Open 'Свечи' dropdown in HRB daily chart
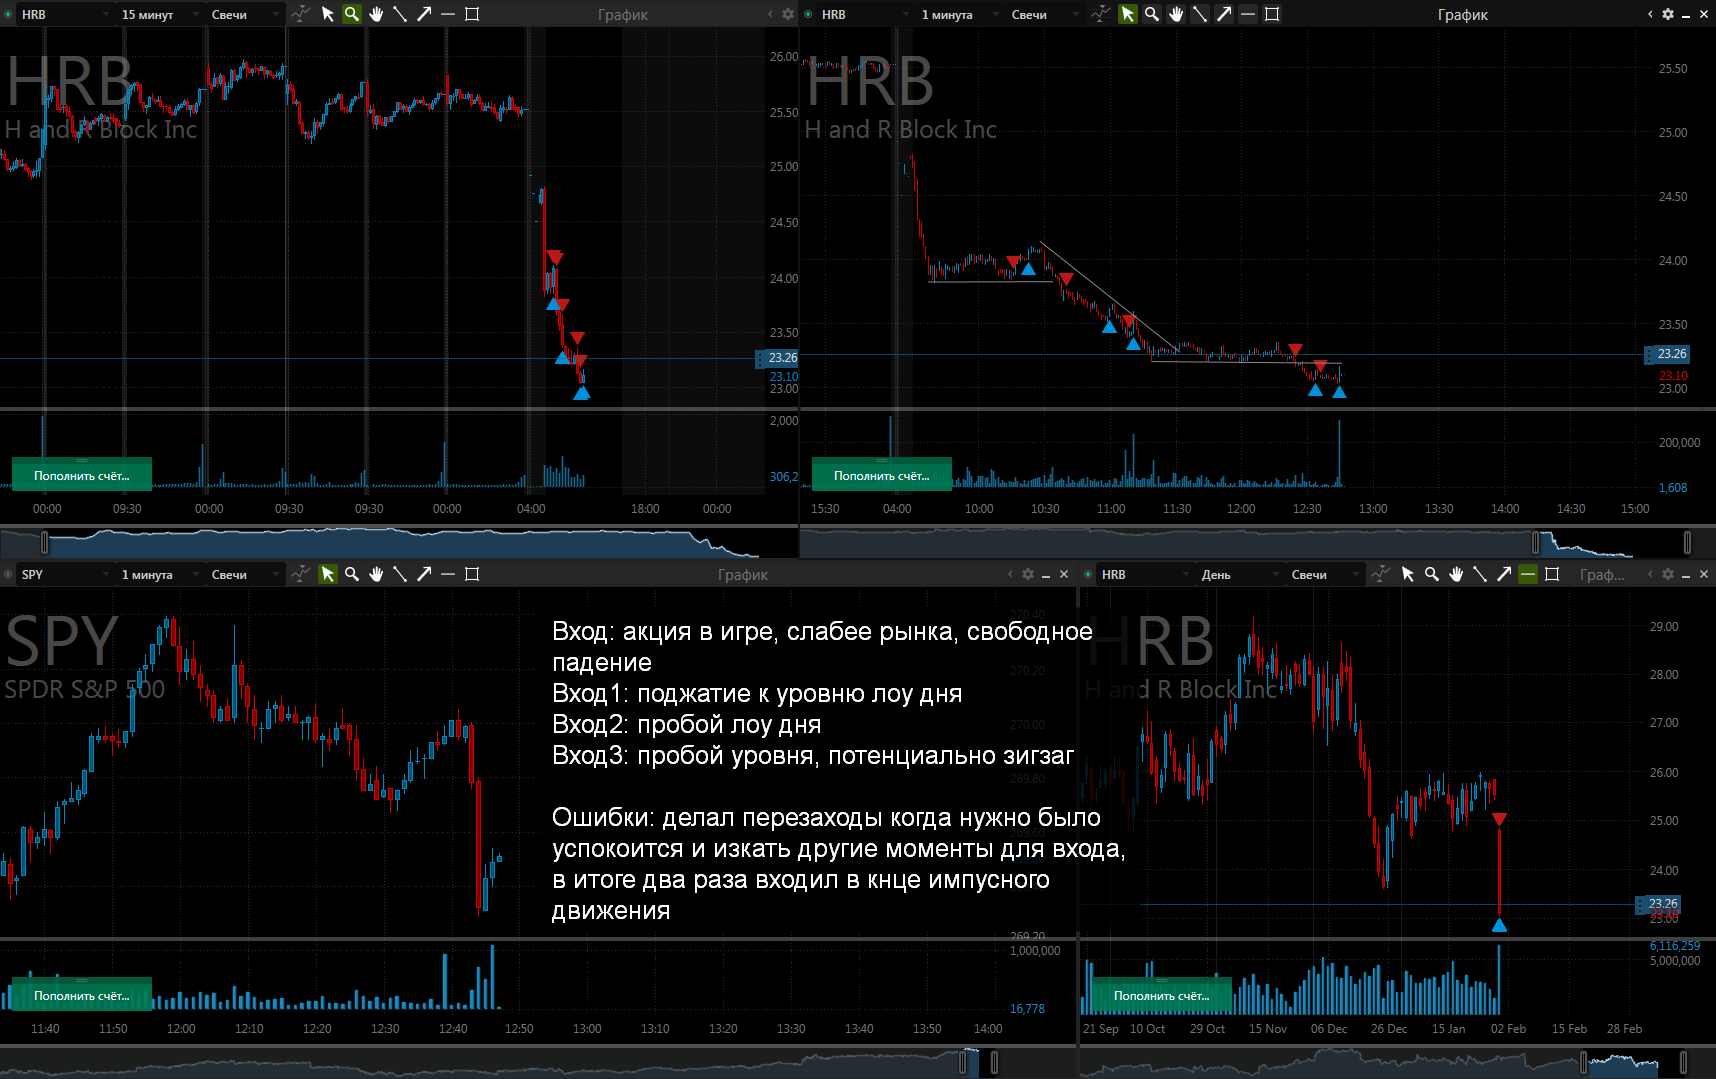Image resolution: width=1716 pixels, height=1079 pixels. click(x=1325, y=574)
